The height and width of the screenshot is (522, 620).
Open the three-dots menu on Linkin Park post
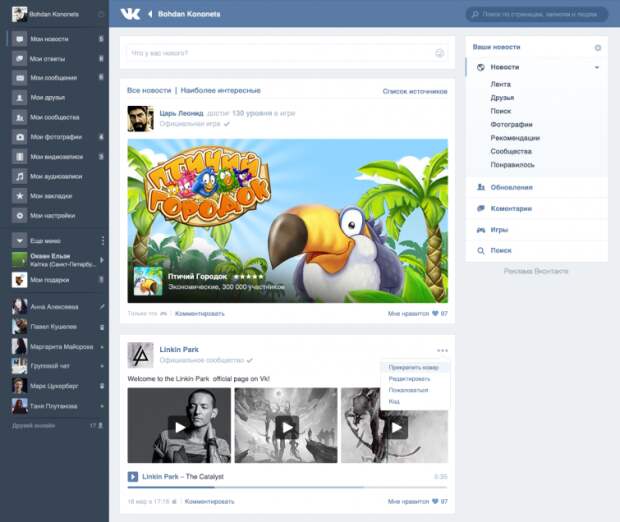[442, 350]
